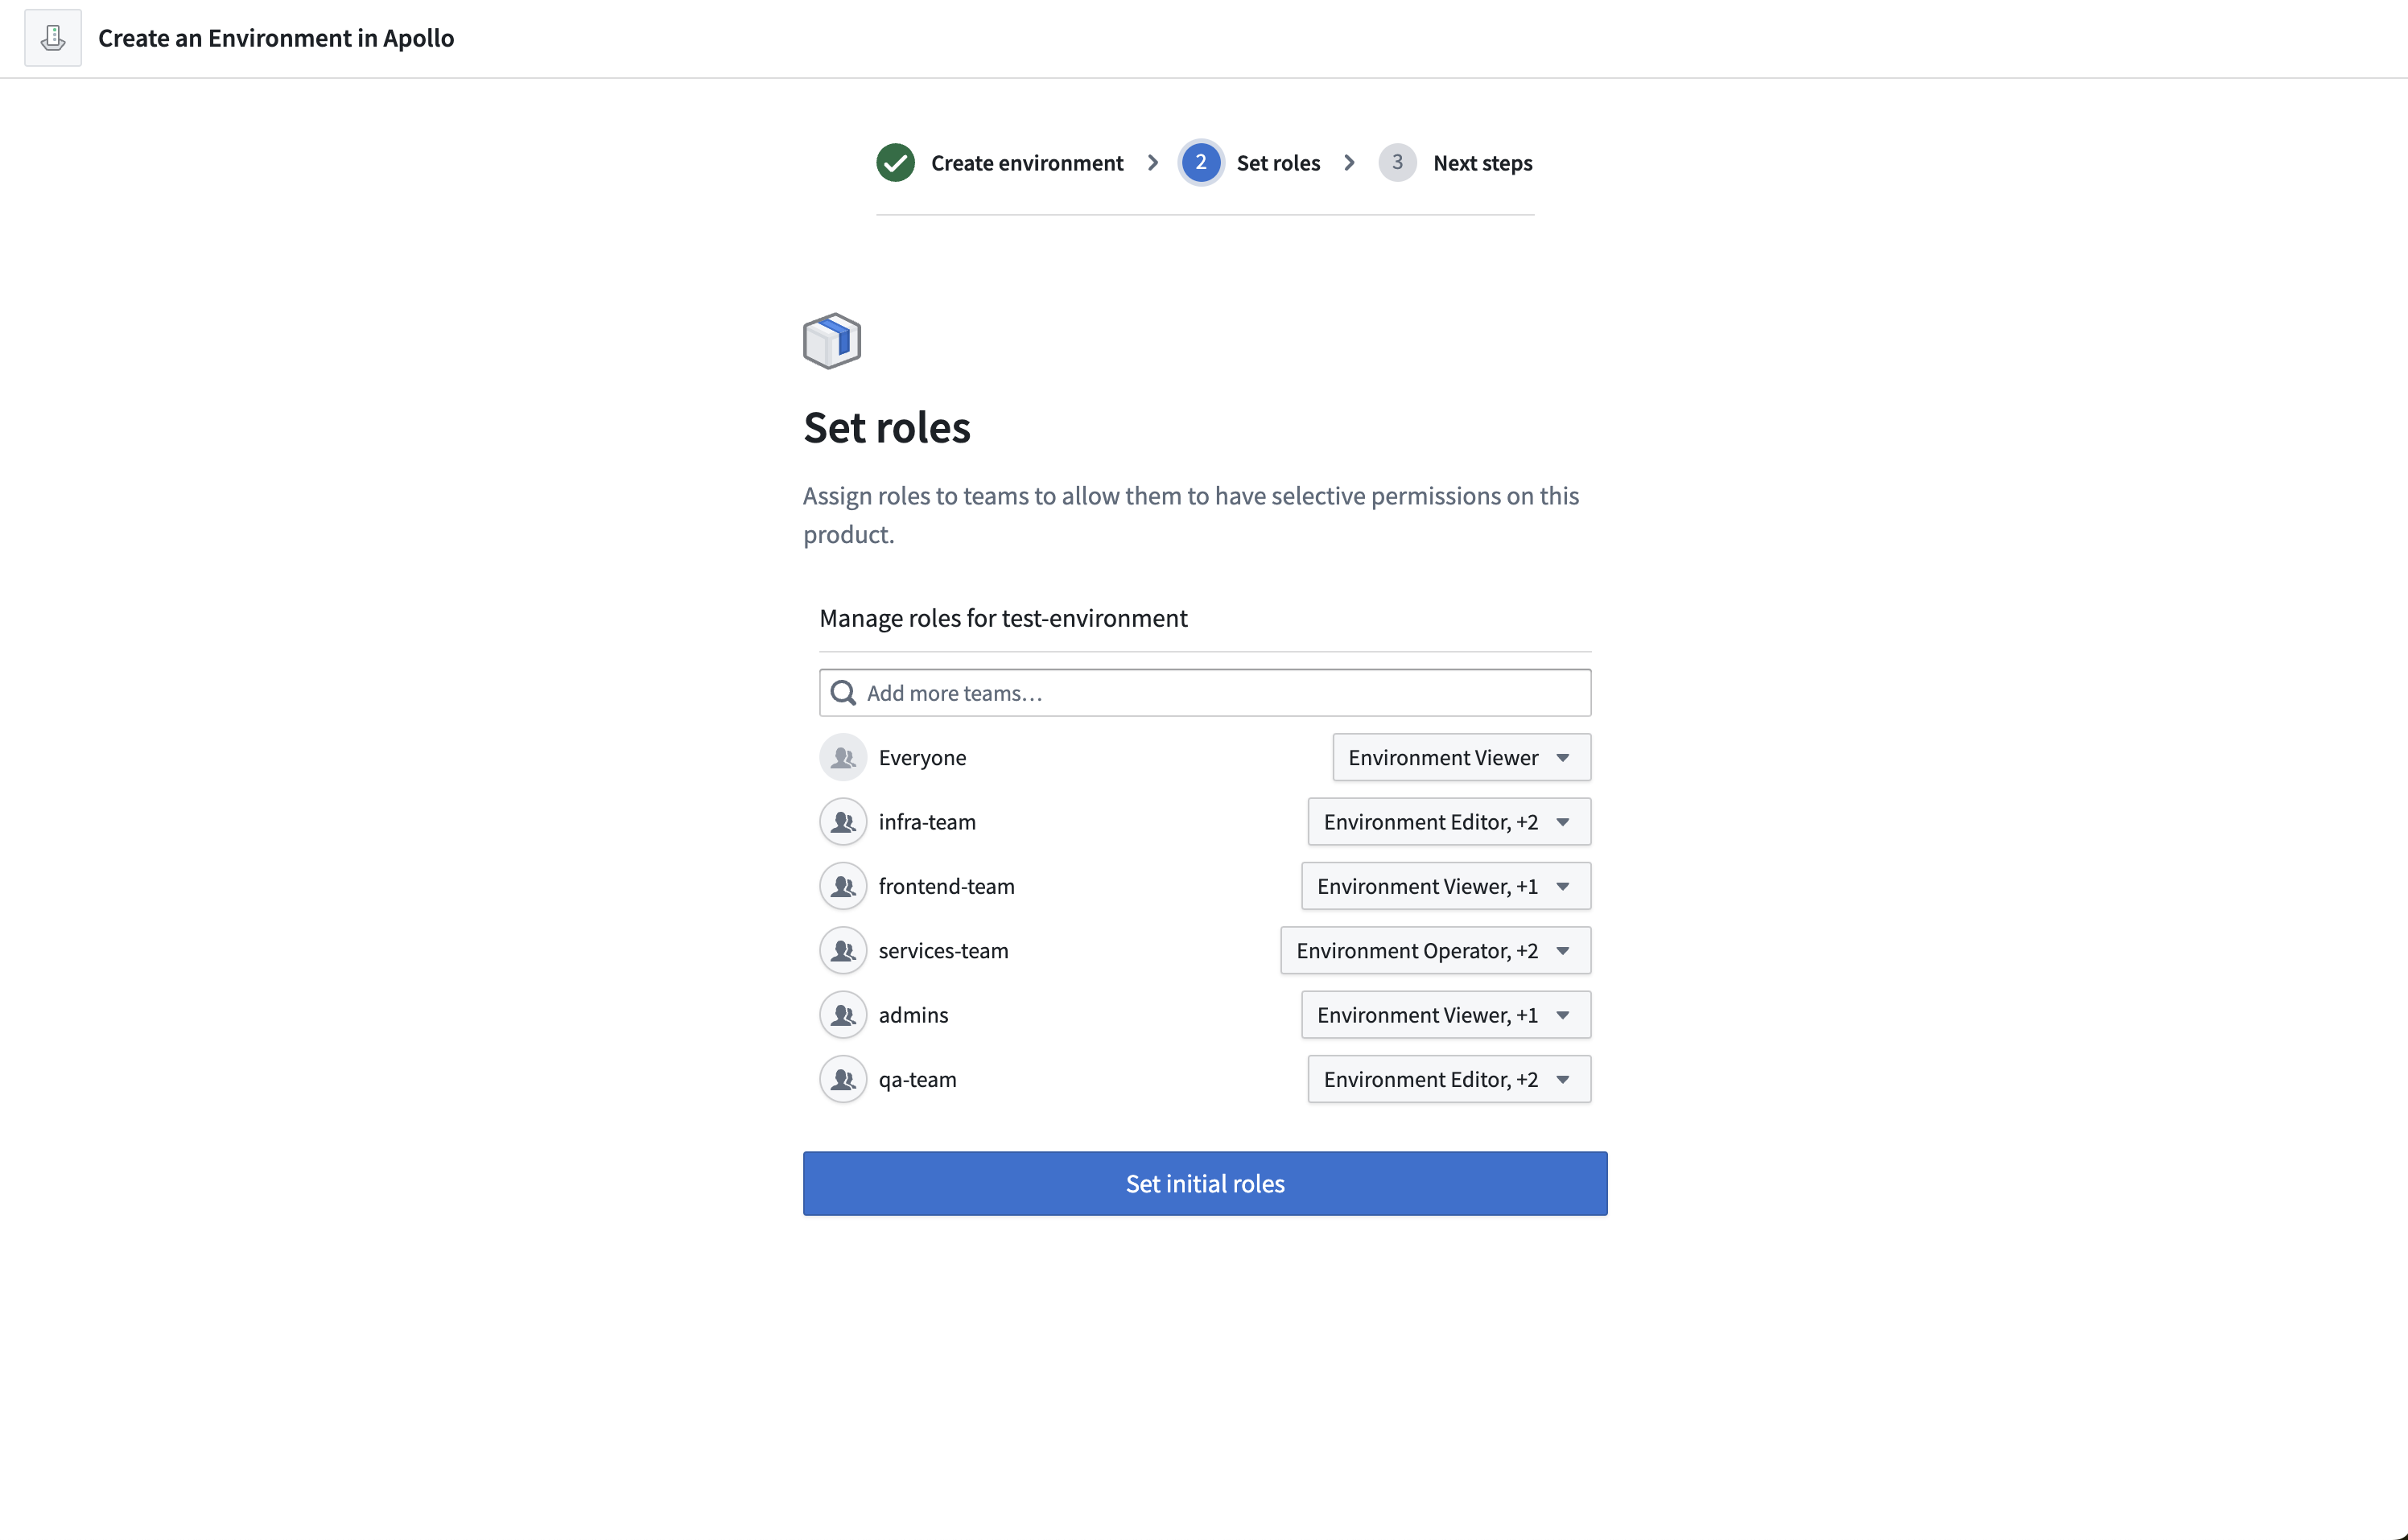
Task: Open infra-team's Environment Editor role dropdown
Action: (1449, 822)
